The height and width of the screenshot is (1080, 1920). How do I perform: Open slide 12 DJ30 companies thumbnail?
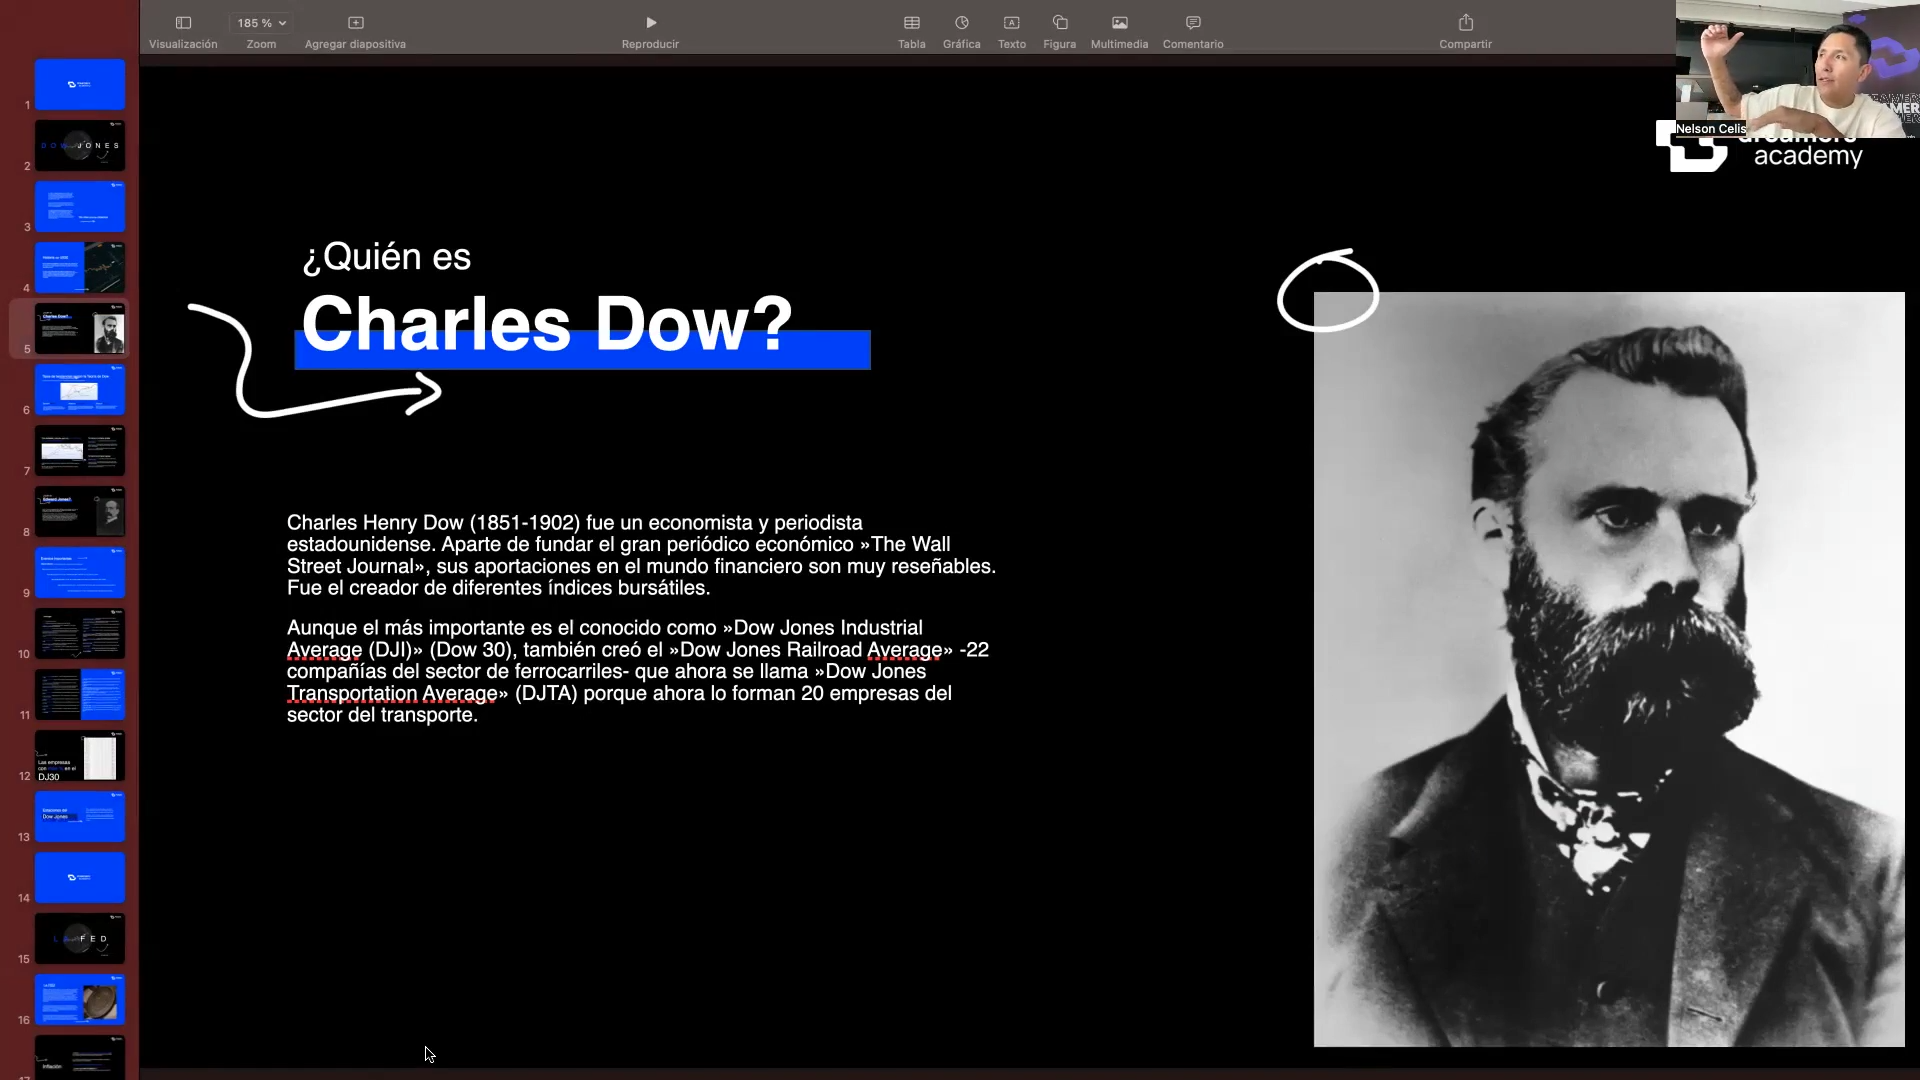pyautogui.click(x=80, y=756)
